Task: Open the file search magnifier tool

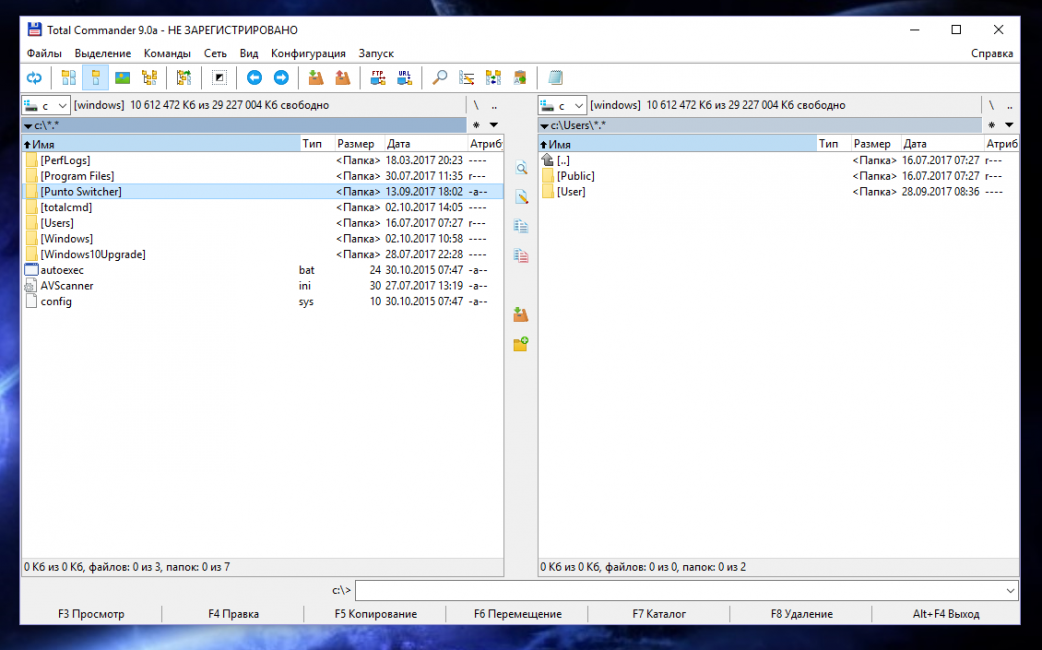Action: coord(439,78)
